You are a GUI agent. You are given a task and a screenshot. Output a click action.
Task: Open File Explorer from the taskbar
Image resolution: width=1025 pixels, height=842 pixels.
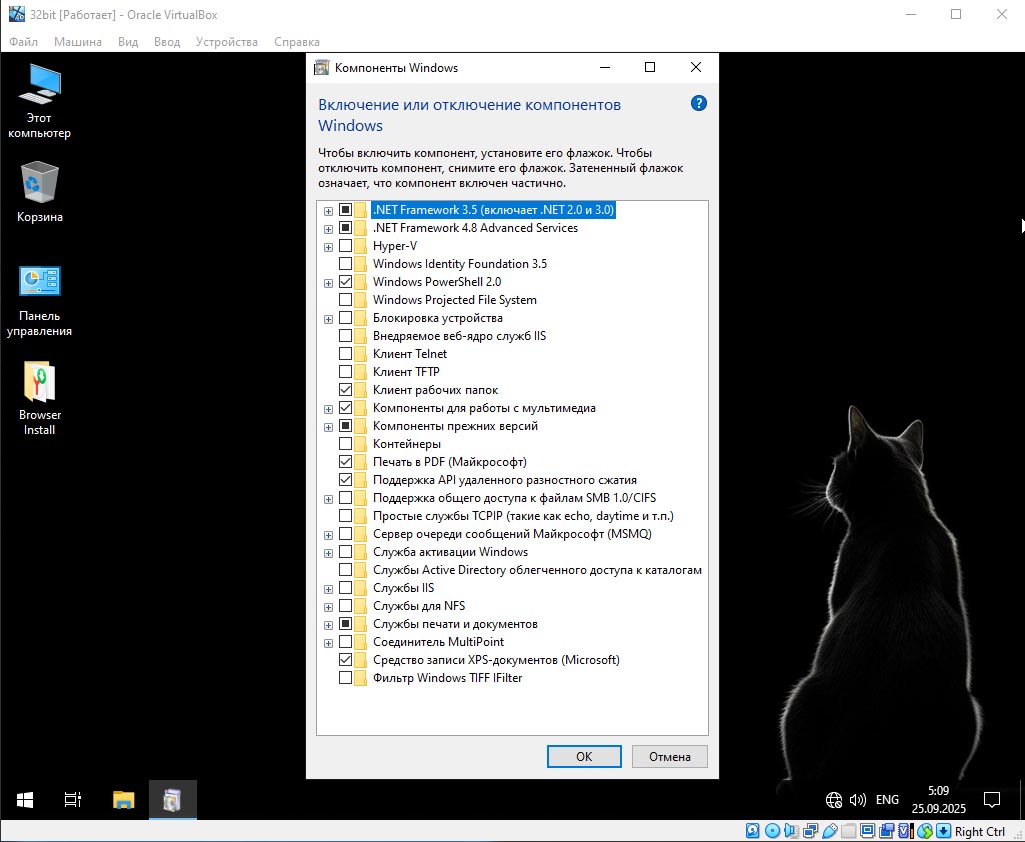point(123,800)
